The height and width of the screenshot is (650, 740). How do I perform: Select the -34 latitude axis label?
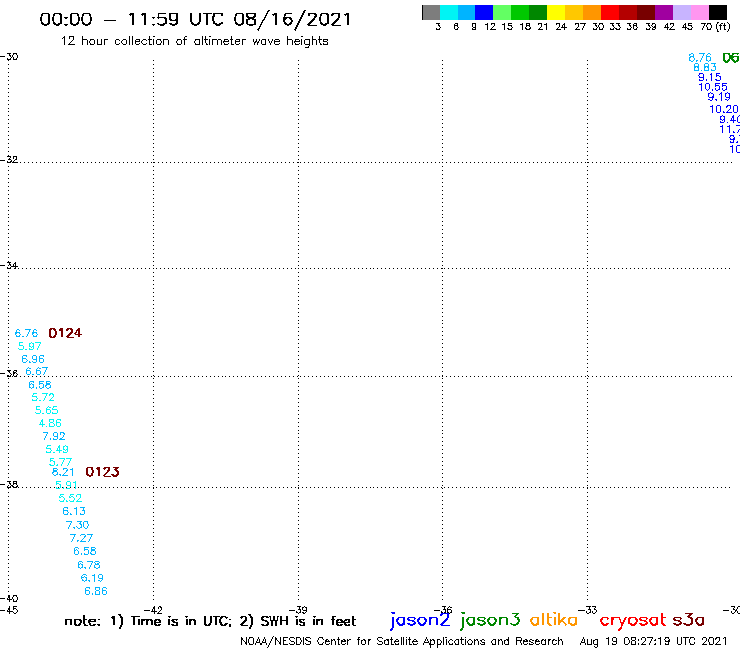9,265
